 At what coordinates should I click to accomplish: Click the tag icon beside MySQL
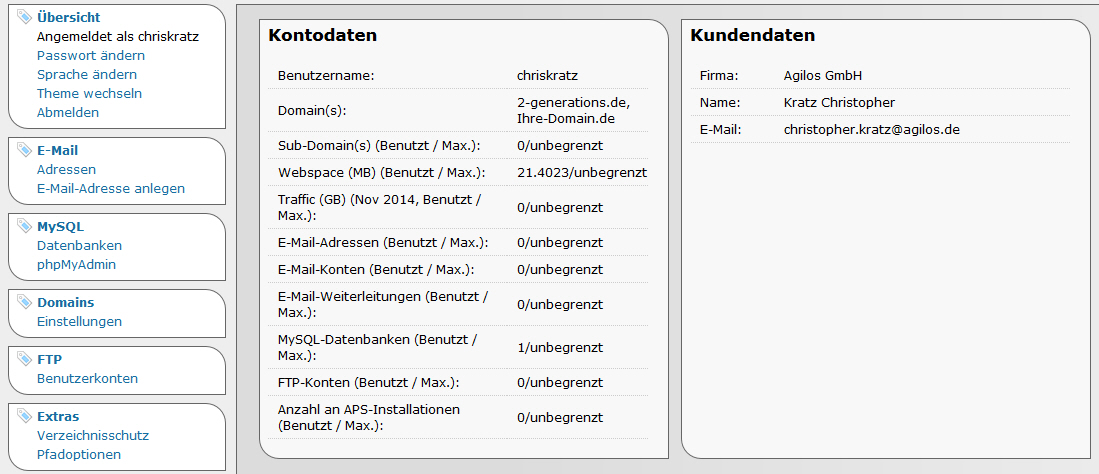tap(25, 226)
